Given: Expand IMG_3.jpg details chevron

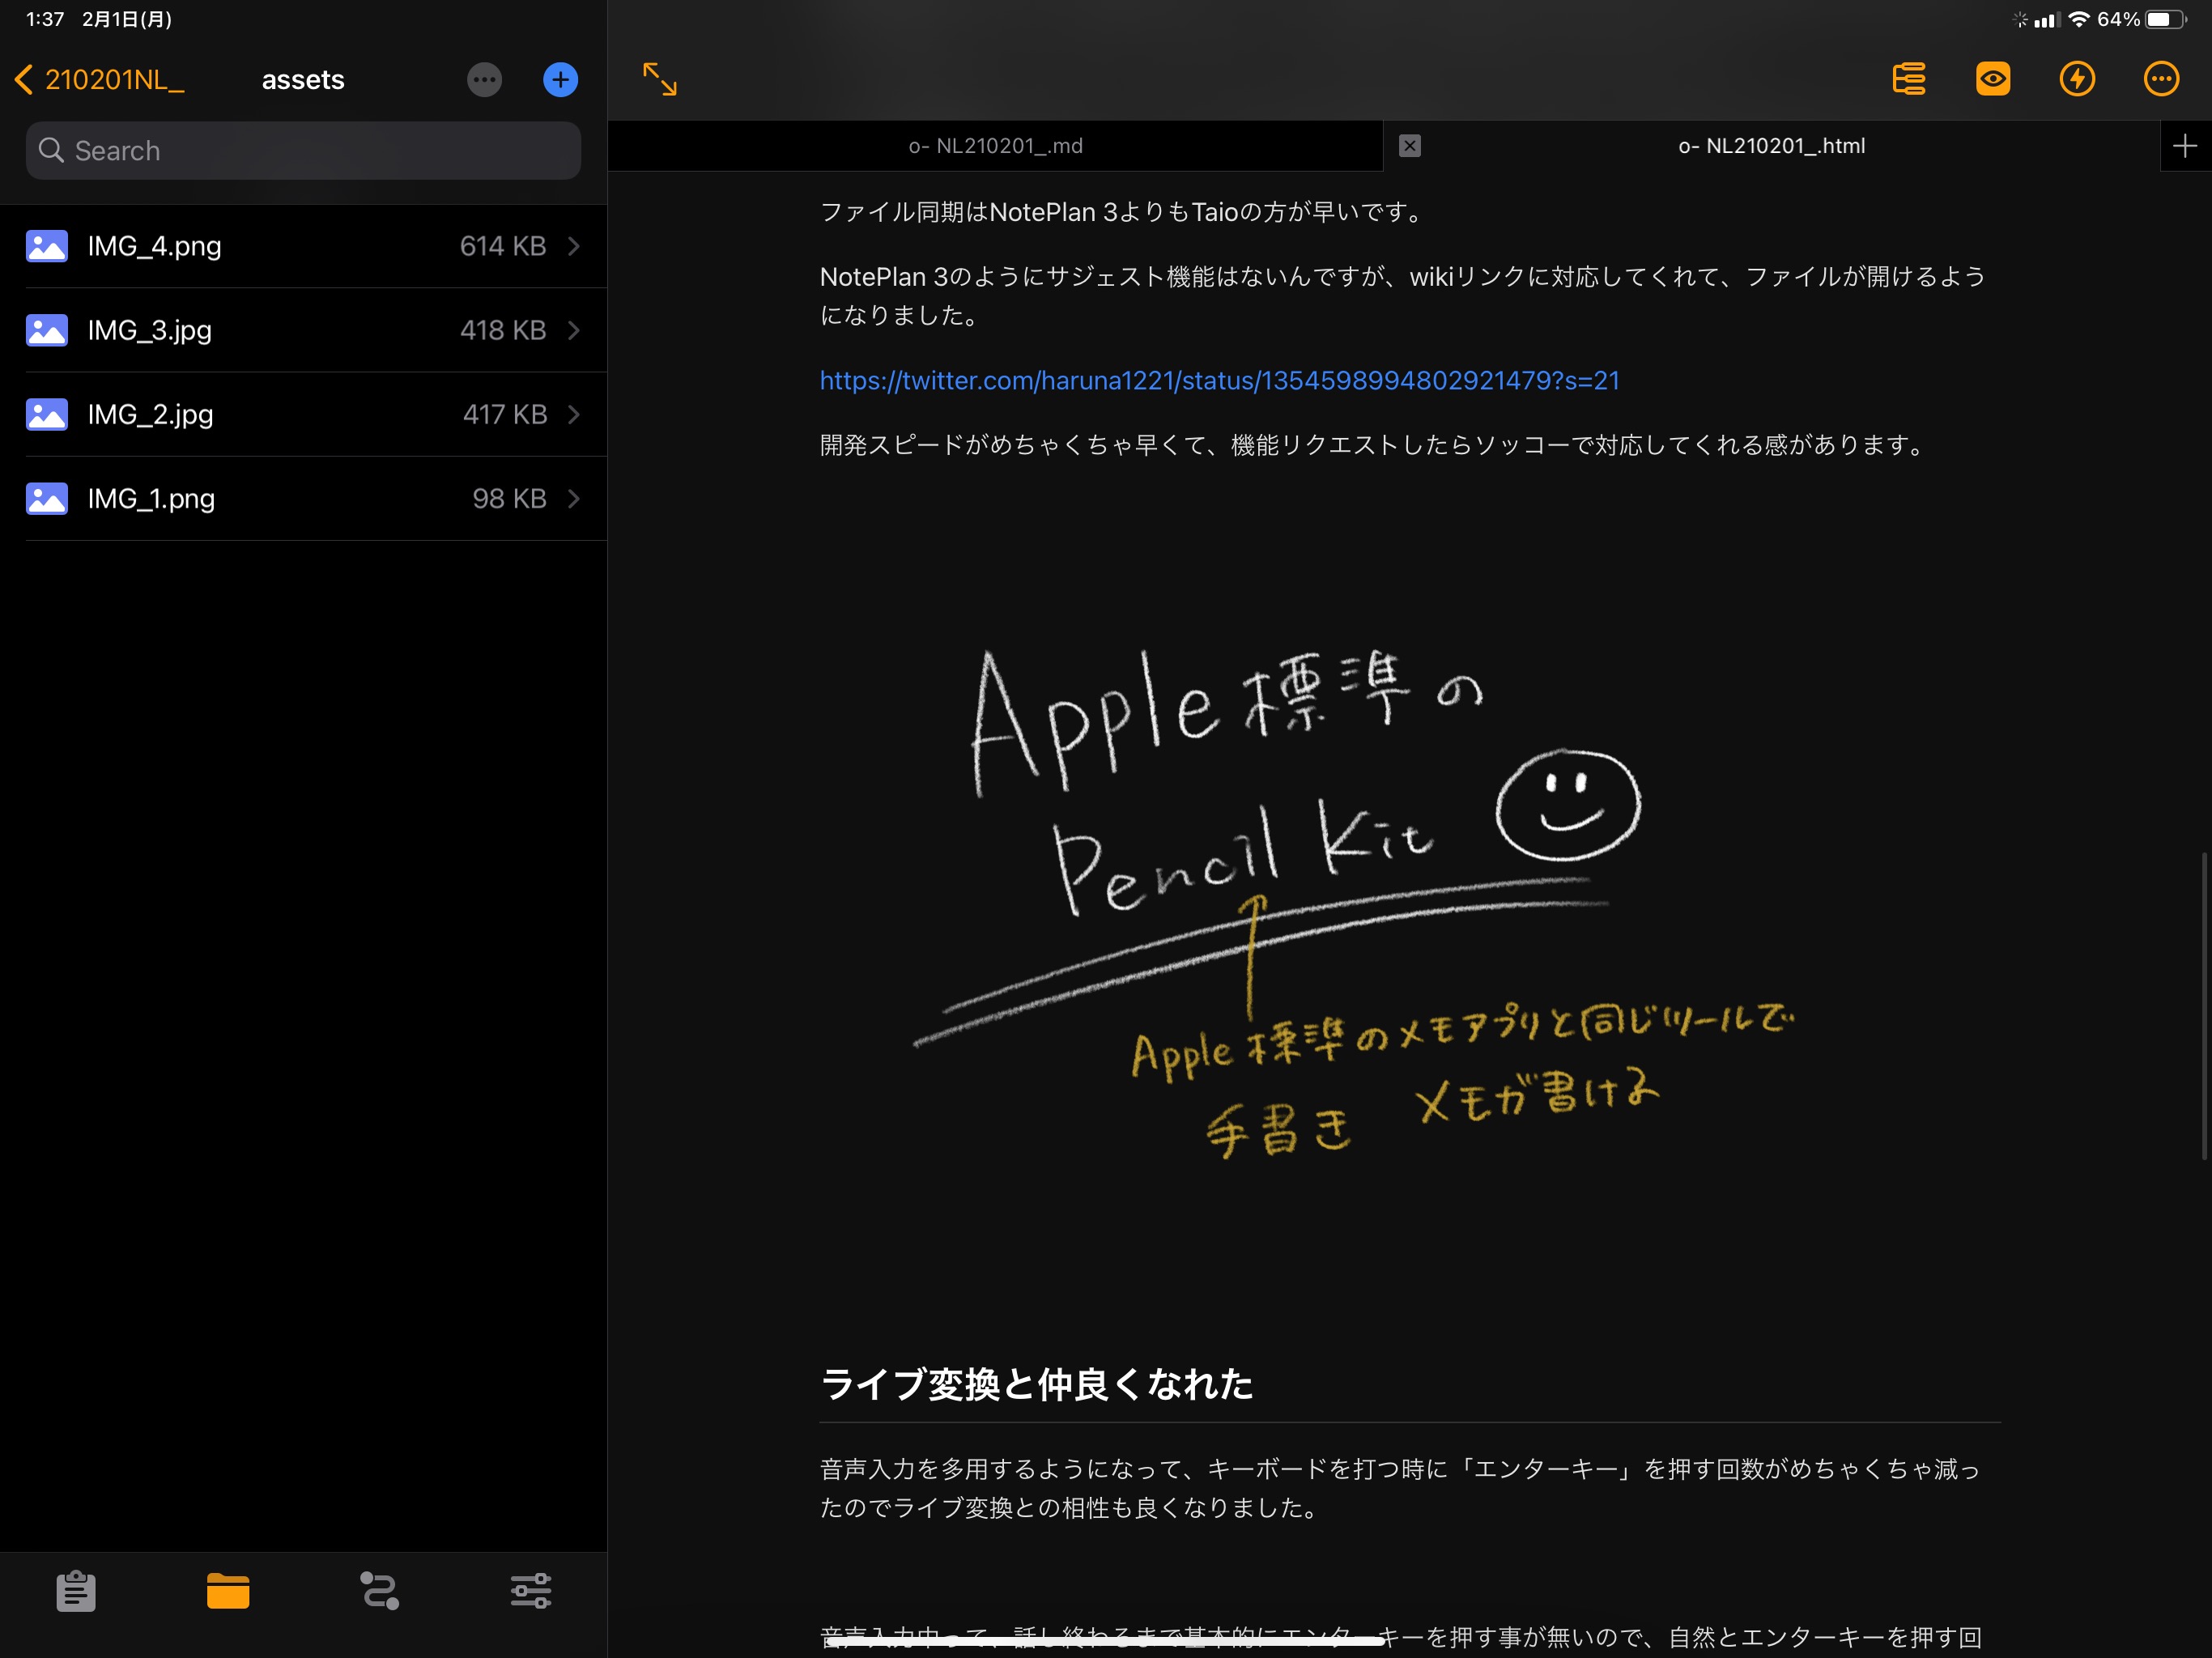Looking at the screenshot, I should [574, 330].
